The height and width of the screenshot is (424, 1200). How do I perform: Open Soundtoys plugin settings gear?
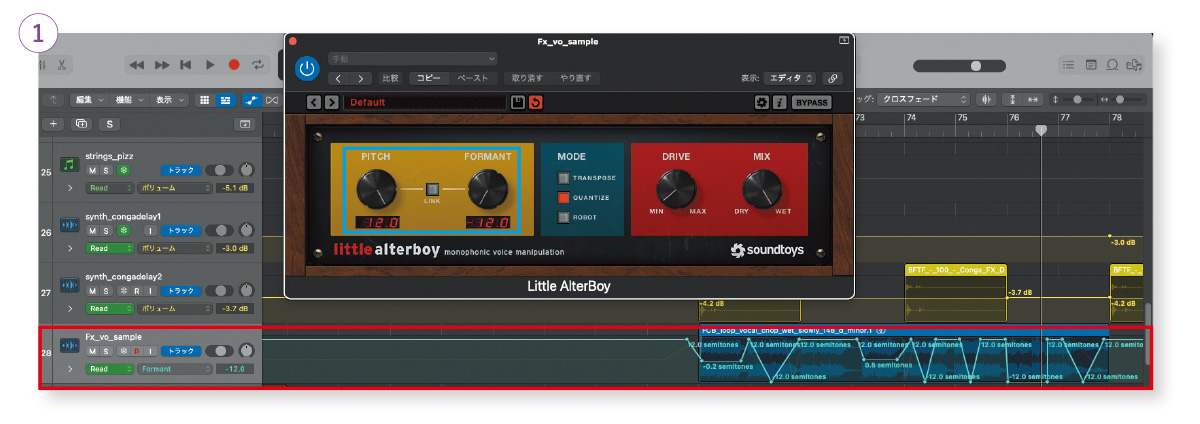pyautogui.click(x=761, y=102)
